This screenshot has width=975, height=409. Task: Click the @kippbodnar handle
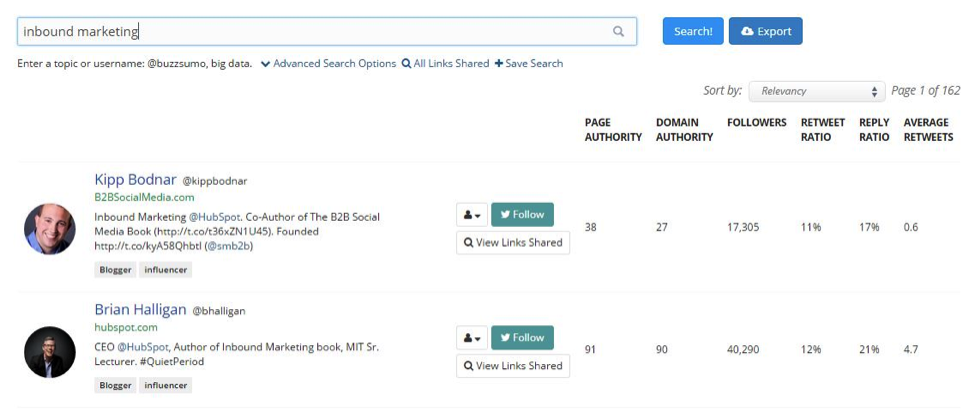(215, 182)
